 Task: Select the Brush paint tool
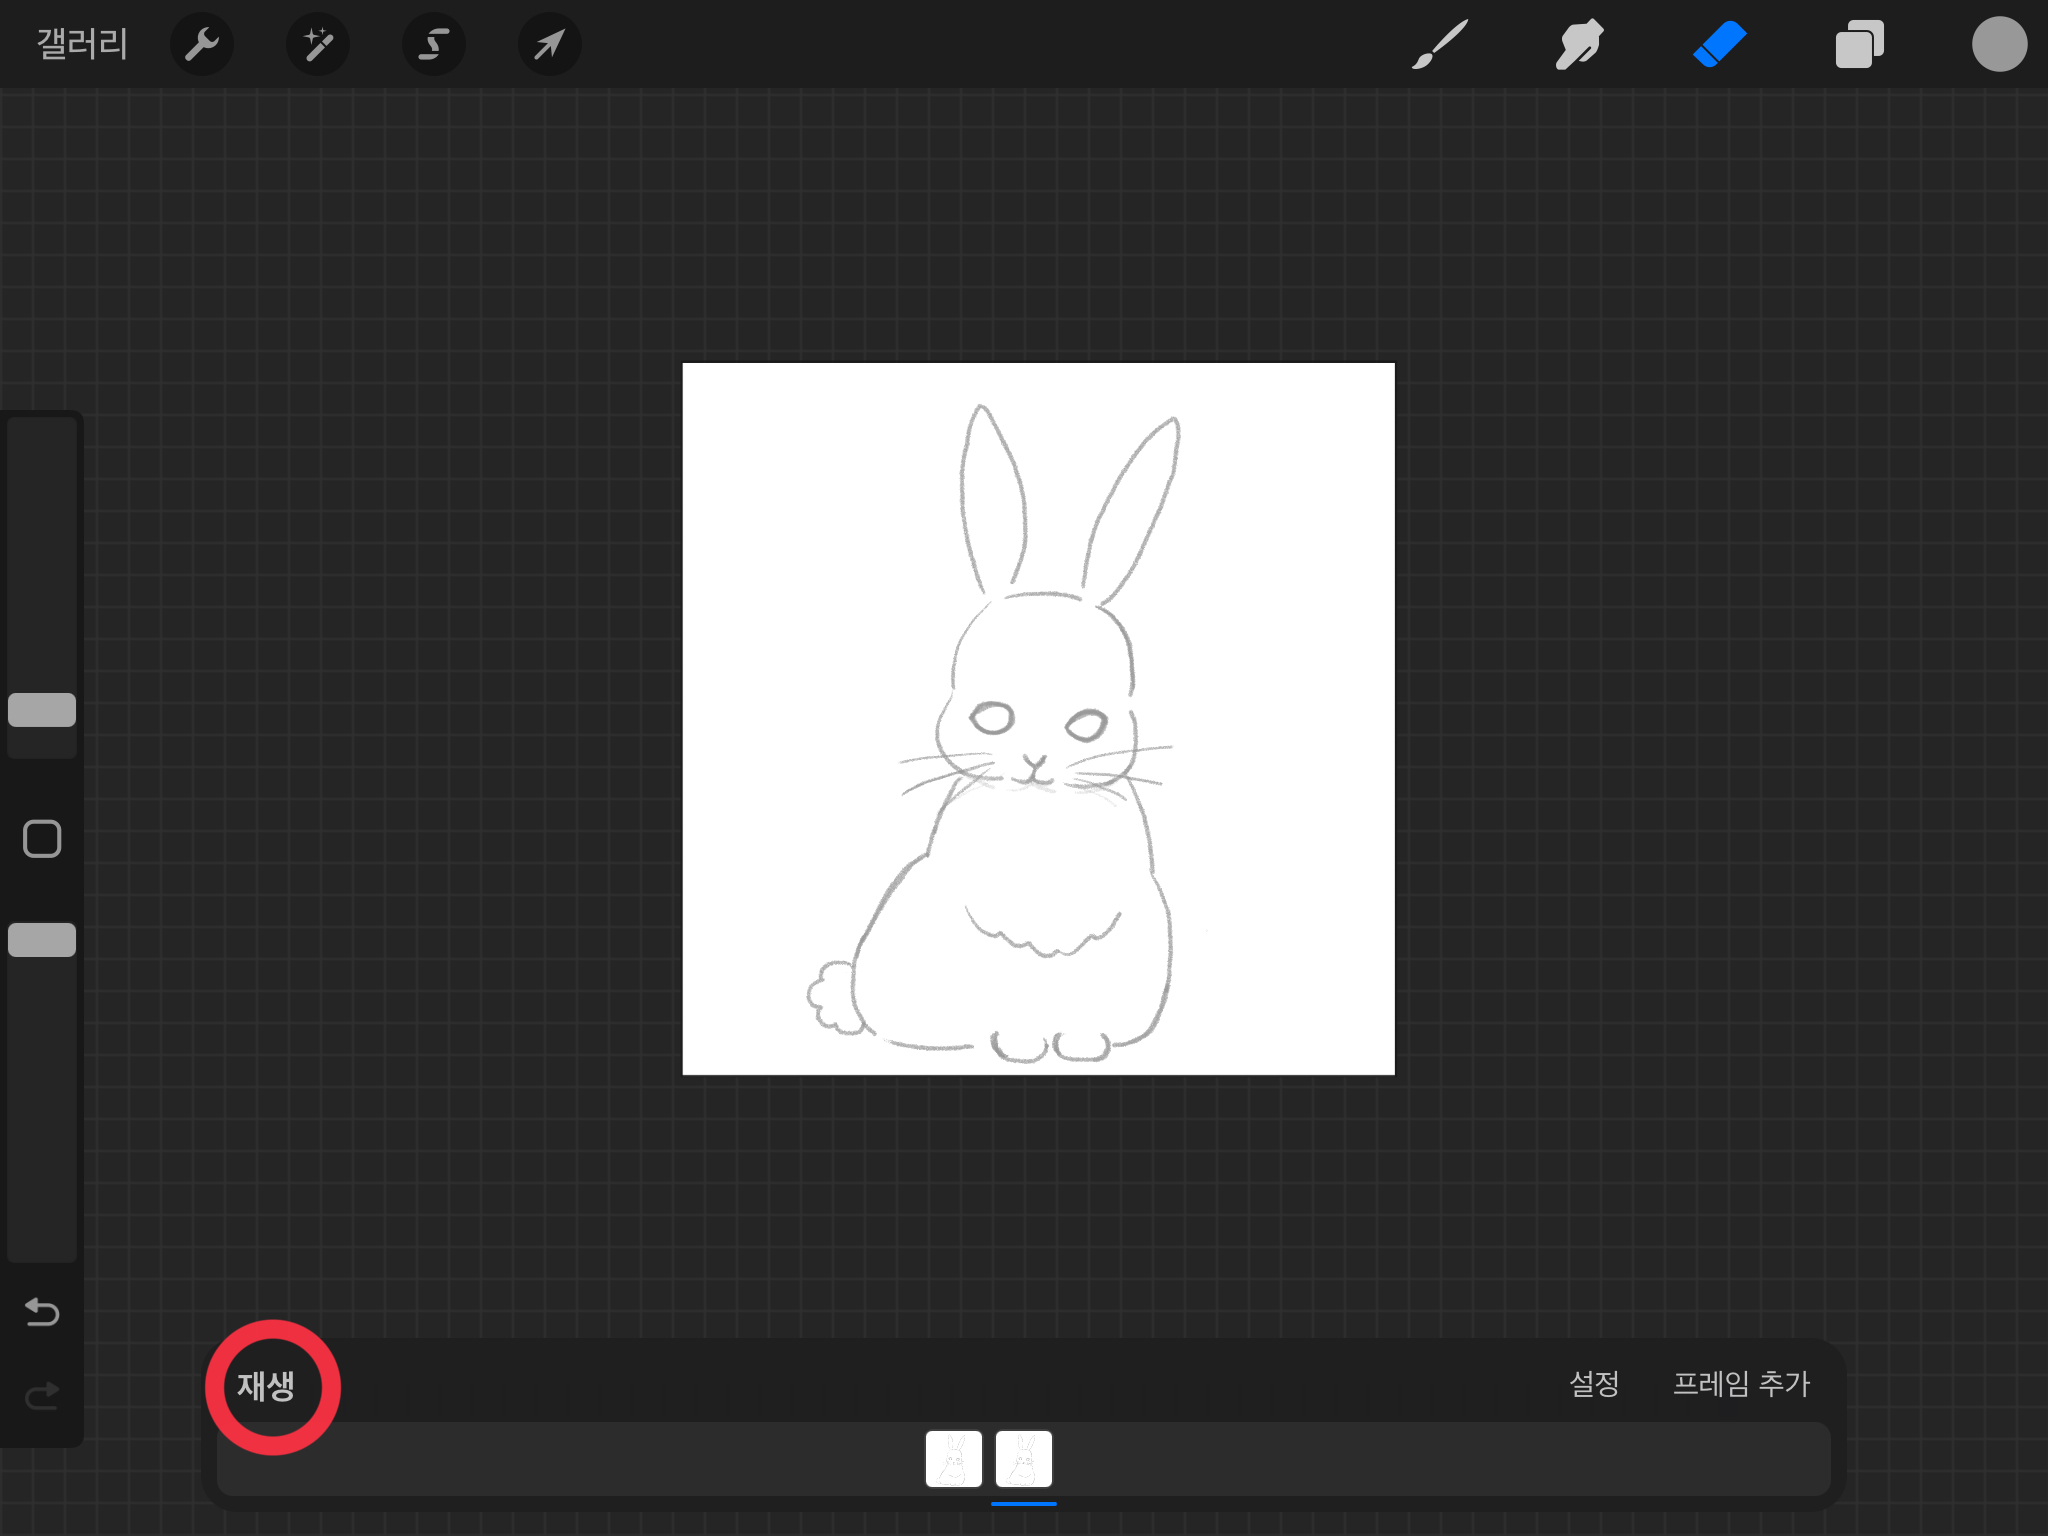tap(1440, 44)
